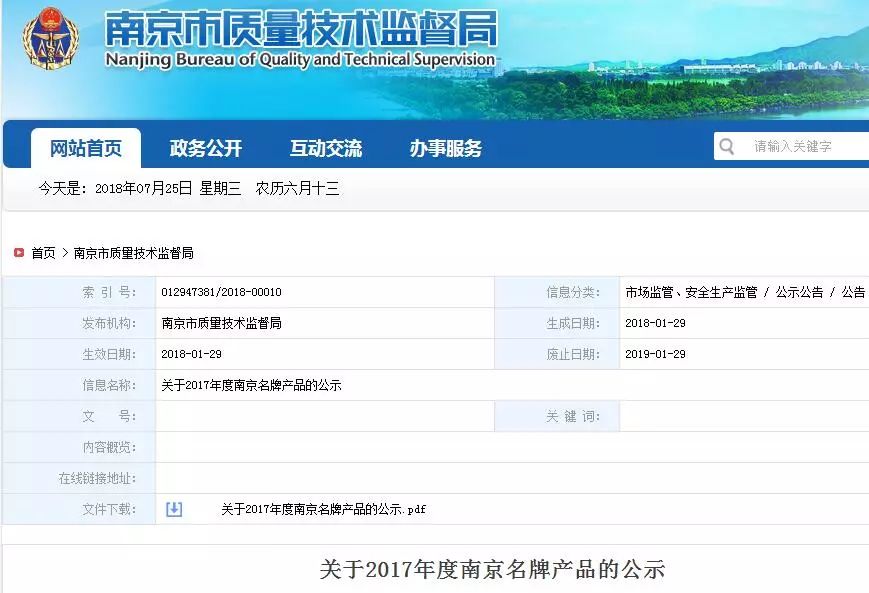Open the 网站首页 tab
Image resolution: width=869 pixels, height=593 pixels.
[86, 149]
